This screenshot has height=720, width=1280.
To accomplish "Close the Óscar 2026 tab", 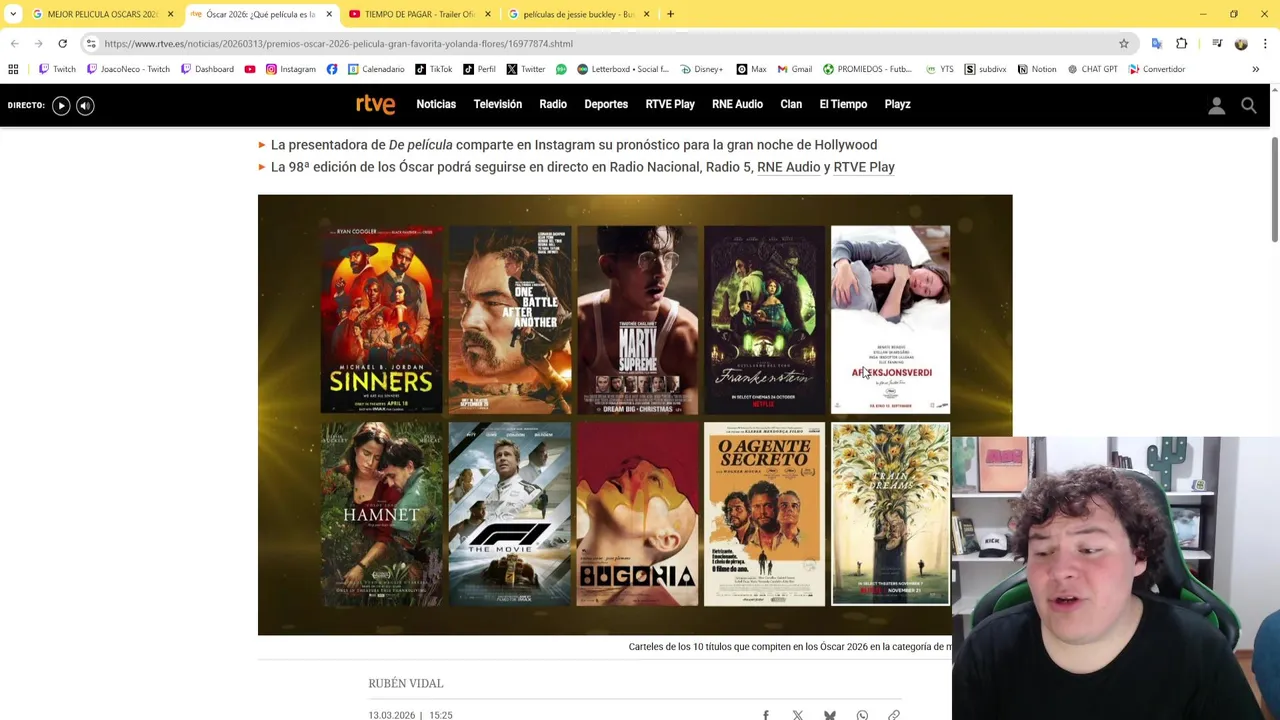I will [329, 14].
